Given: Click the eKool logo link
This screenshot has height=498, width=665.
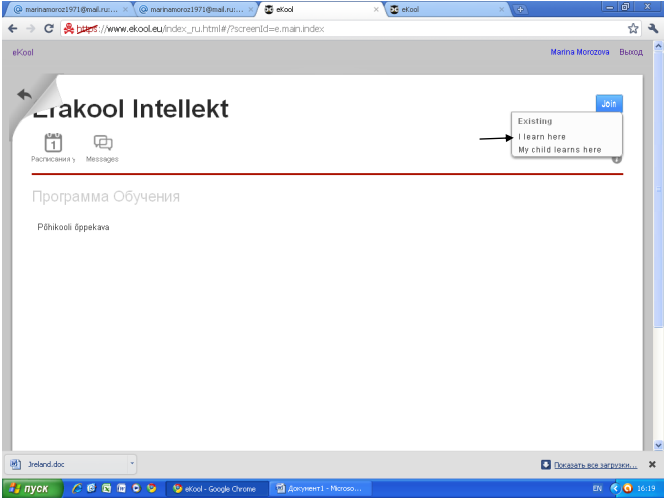Looking at the screenshot, I should pos(23,53).
